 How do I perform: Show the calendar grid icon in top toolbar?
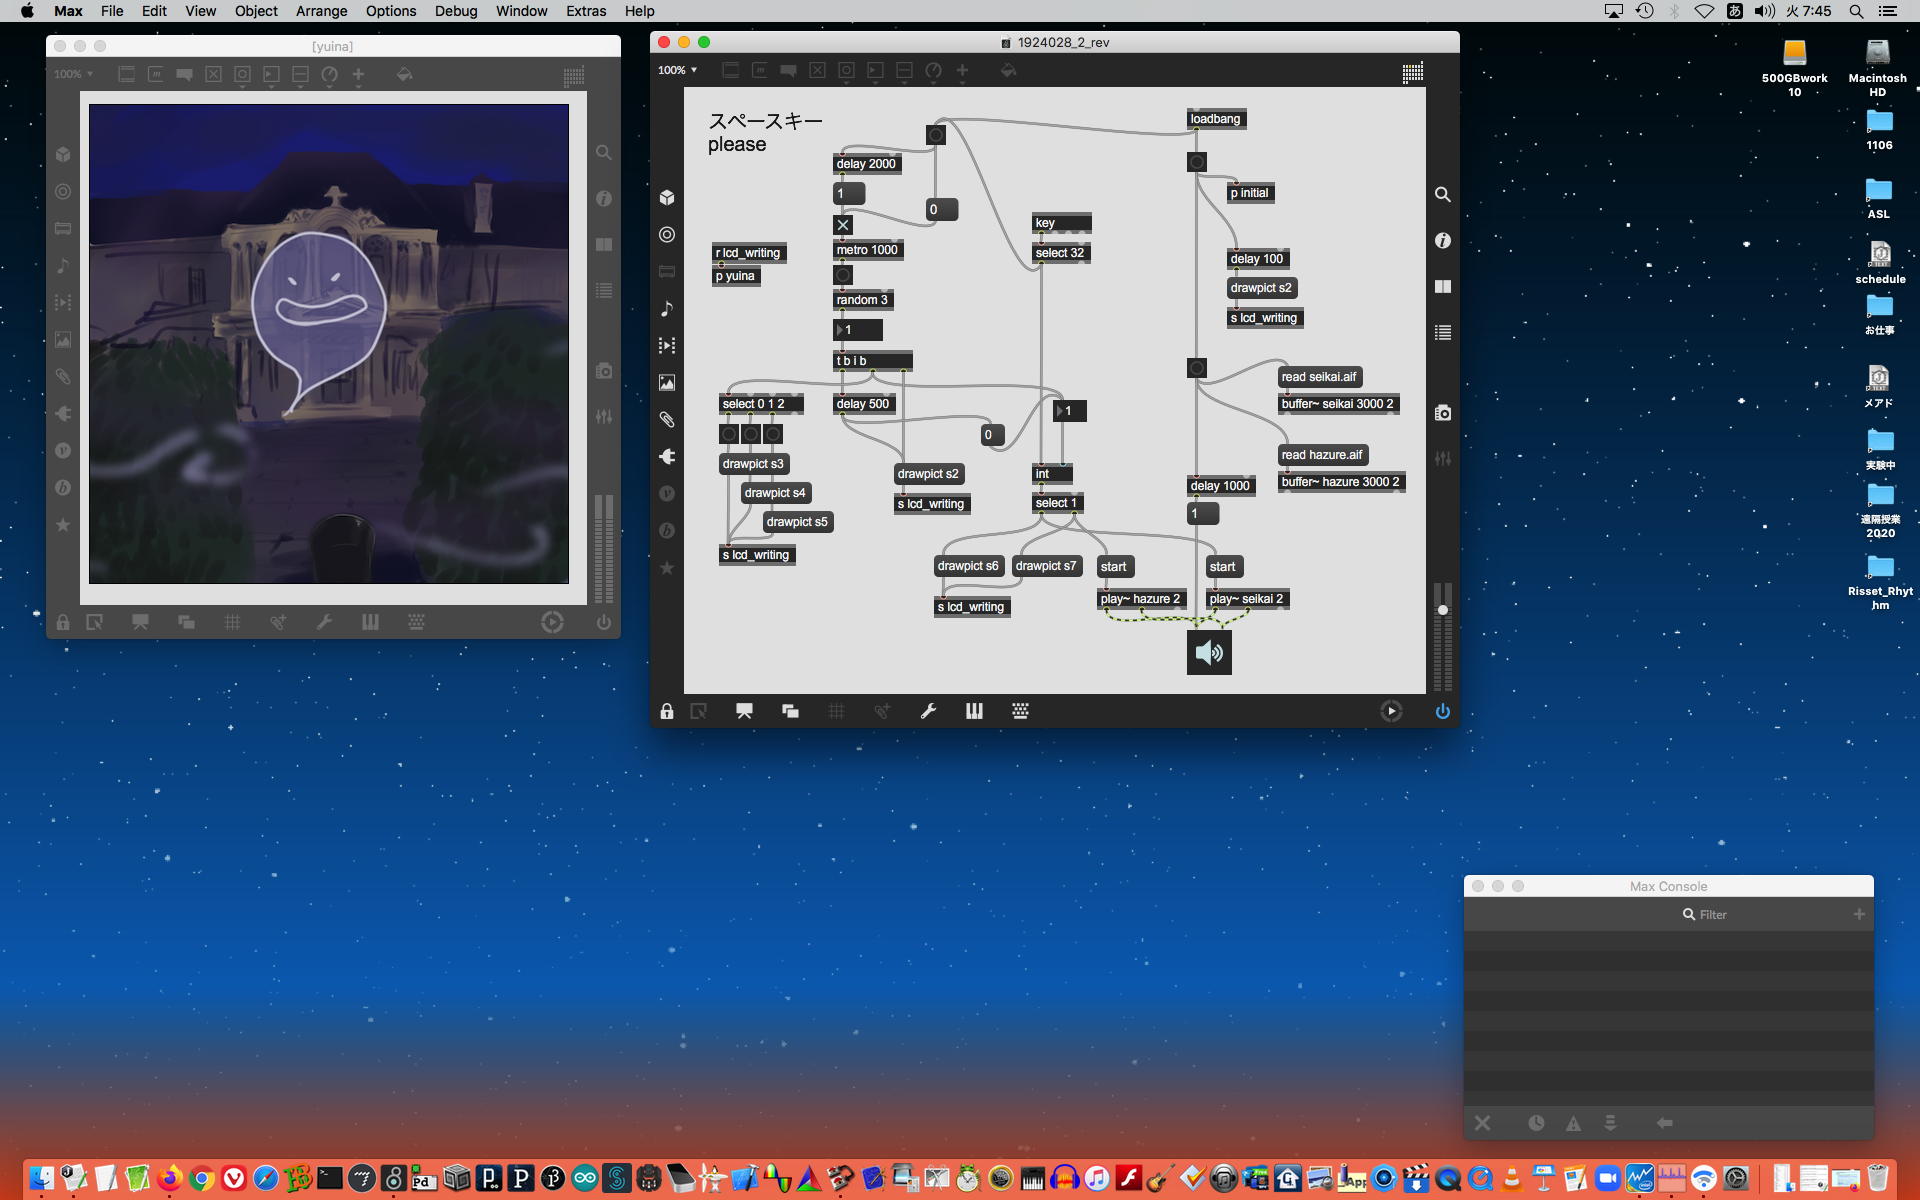click(1412, 72)
